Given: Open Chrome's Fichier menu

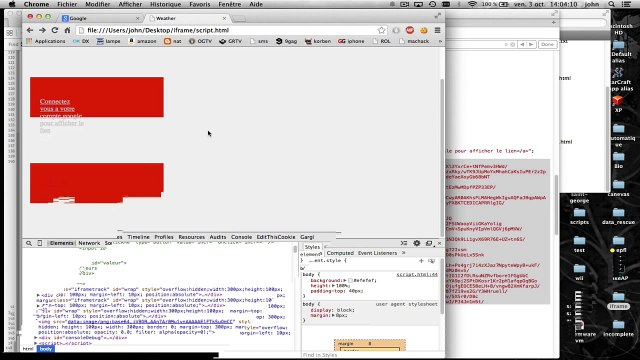Looking at the screenshot, I should point(67,4).
